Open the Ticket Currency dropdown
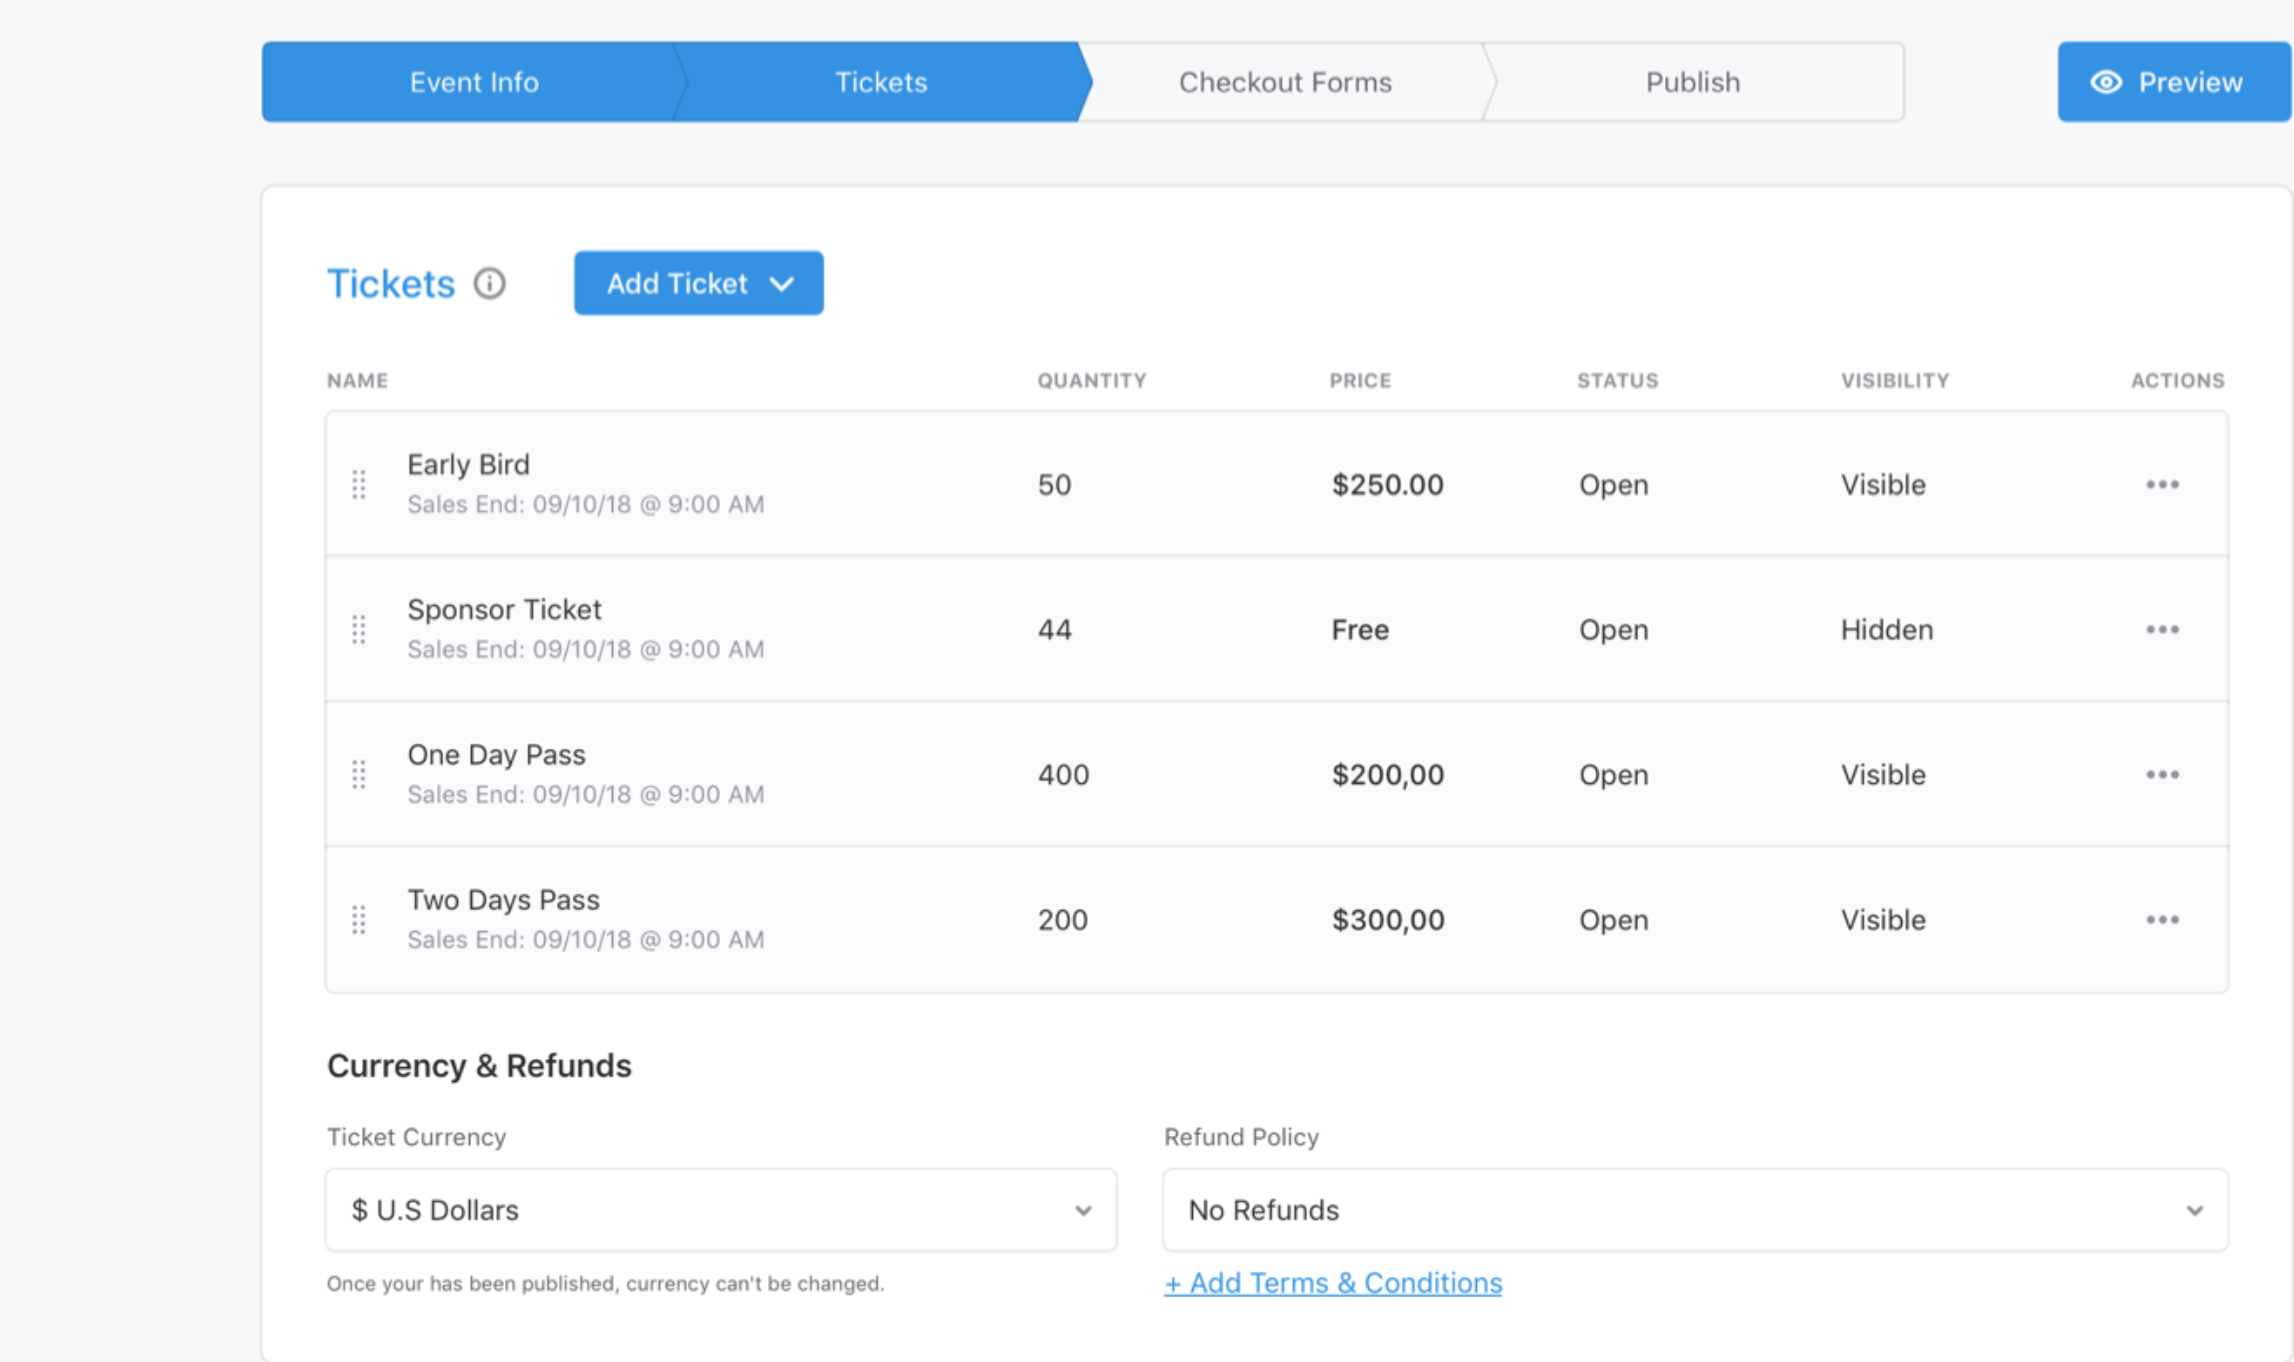This screenshot has width=2294, height=1362. pos(720,1210)
